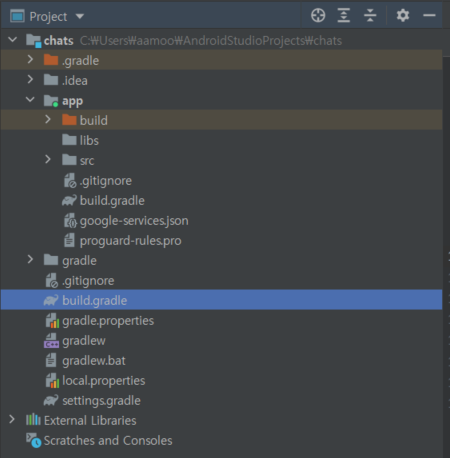Viewport: 450px width, 458px height.
Task: Click the app .gitignore file icon
Action: [70, 181]
